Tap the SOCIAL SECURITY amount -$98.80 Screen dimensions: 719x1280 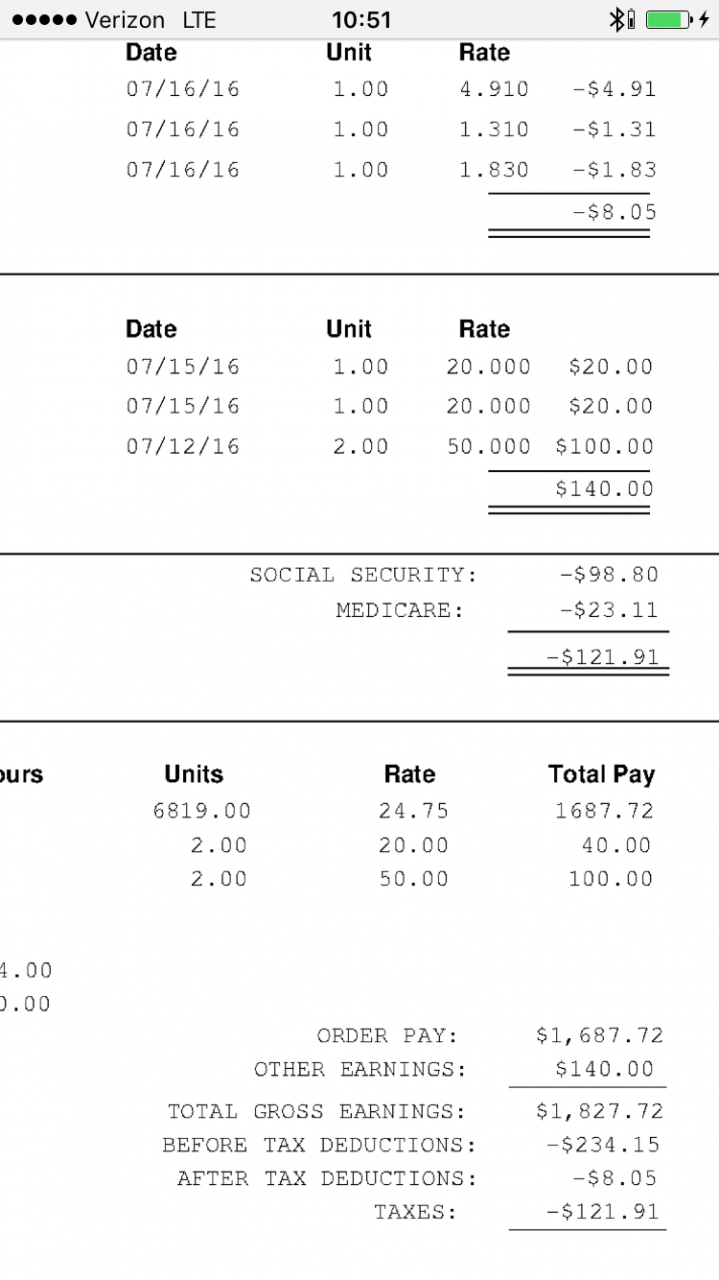click(x=609, y=575)
